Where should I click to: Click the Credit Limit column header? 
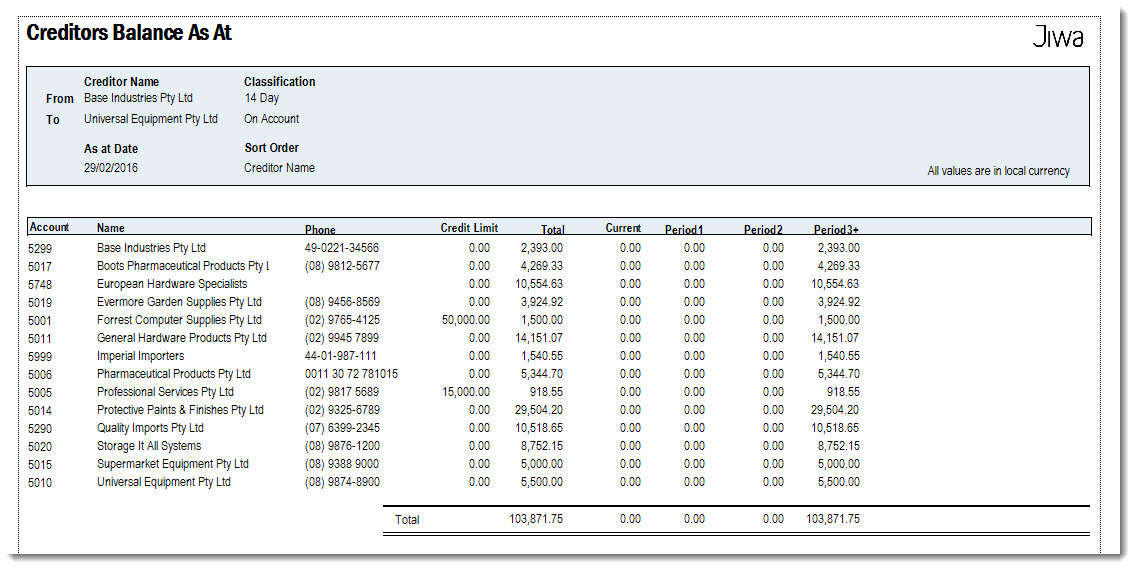469,228
